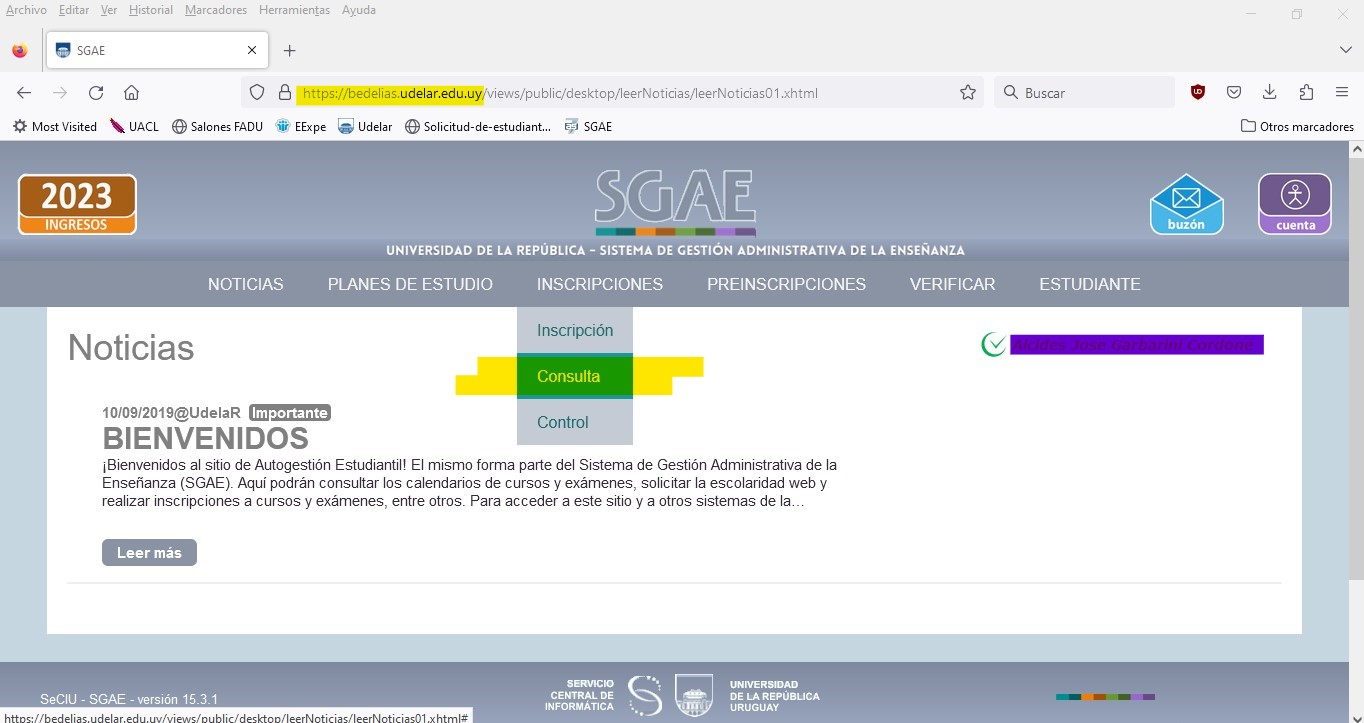The height and width of the screenshot is (723, 1364).
Task: Expand the VERIFICAR menu
Action: click(x=953, y=284)
